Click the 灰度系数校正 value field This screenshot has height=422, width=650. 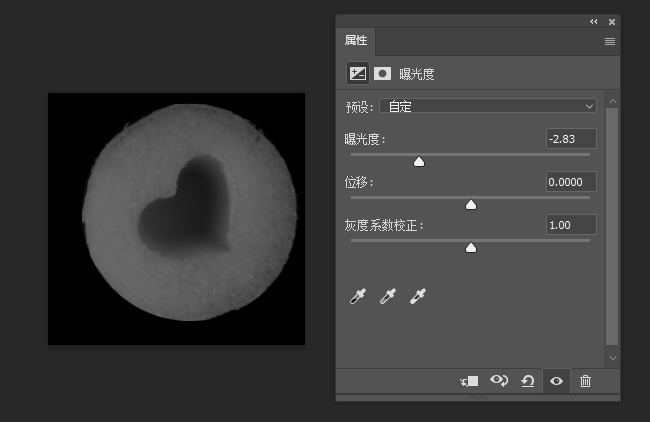click(571, 225)
